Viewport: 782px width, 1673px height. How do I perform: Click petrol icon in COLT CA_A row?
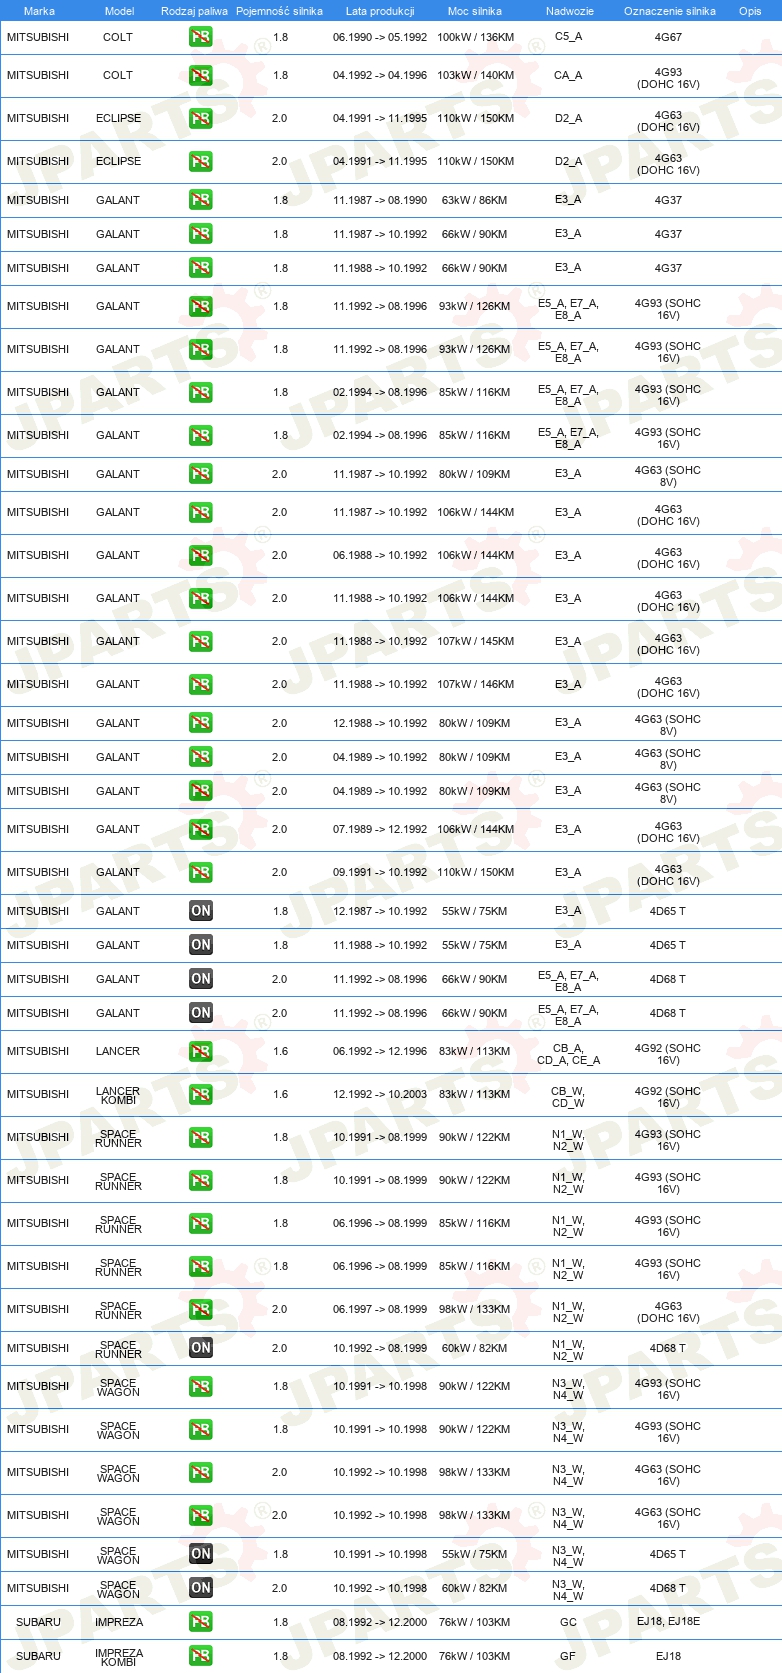coord(201,75)
